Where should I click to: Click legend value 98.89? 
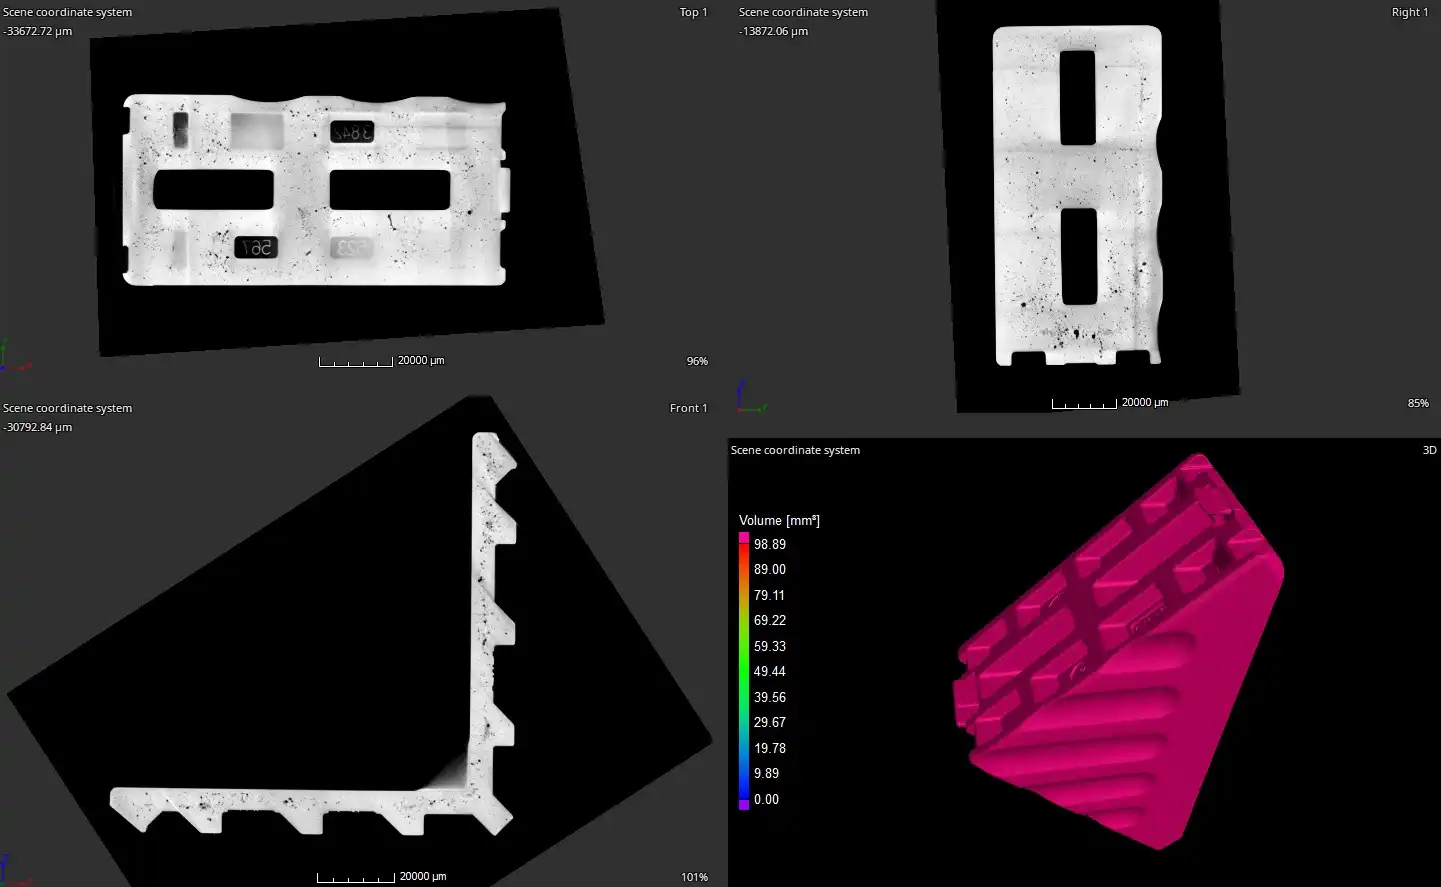pos(770,545)
